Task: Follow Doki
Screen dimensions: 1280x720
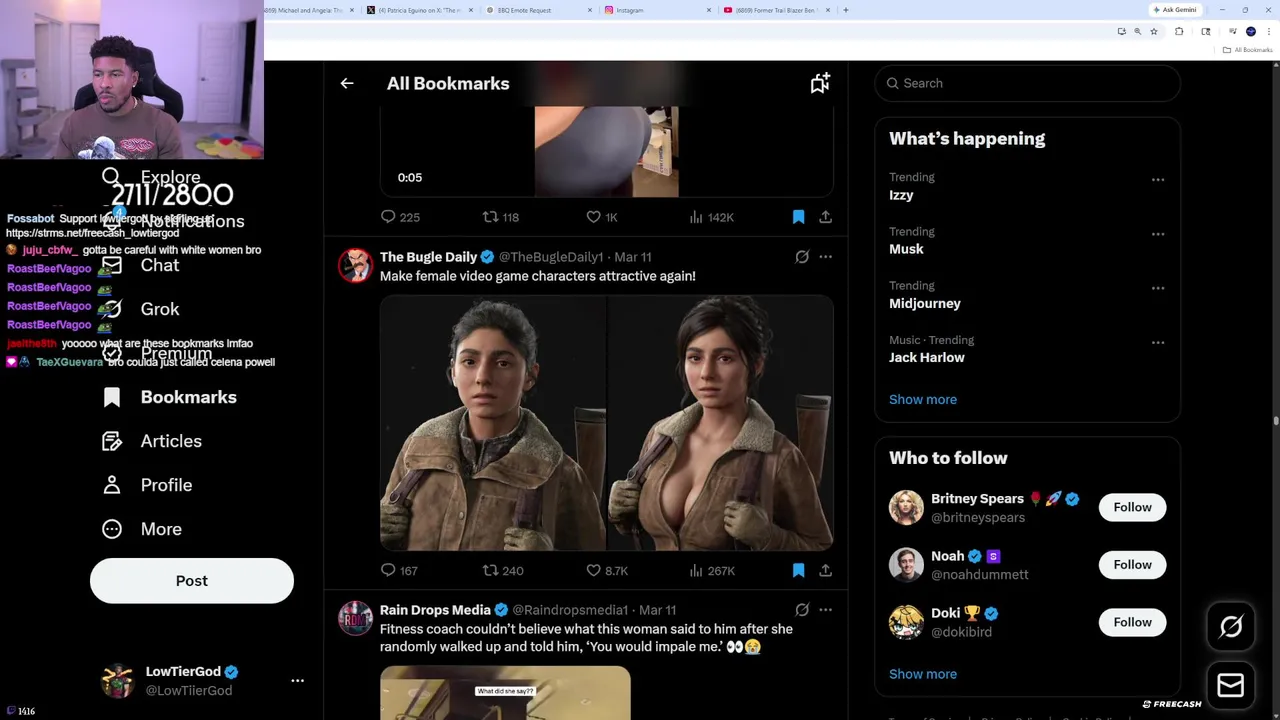Action: pyautogui.click(x=1133, y=622)
